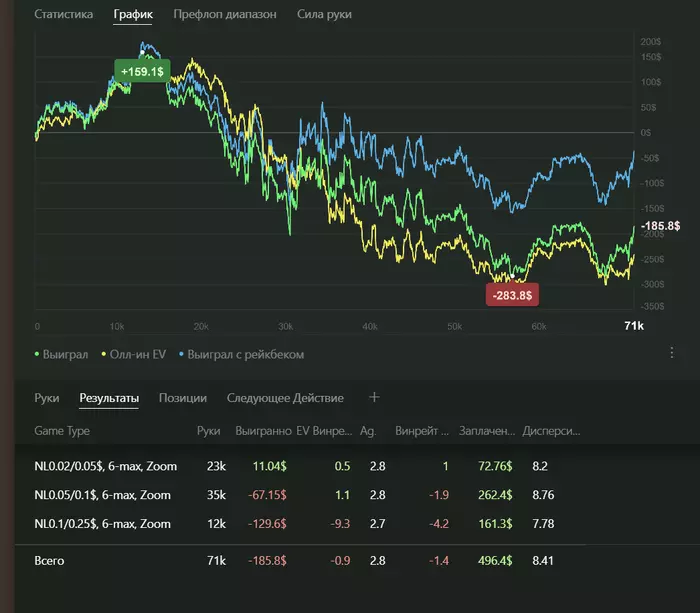Open the three-dot chart options menu
This screenshot has width=700, height=613.
pos(672,353)
